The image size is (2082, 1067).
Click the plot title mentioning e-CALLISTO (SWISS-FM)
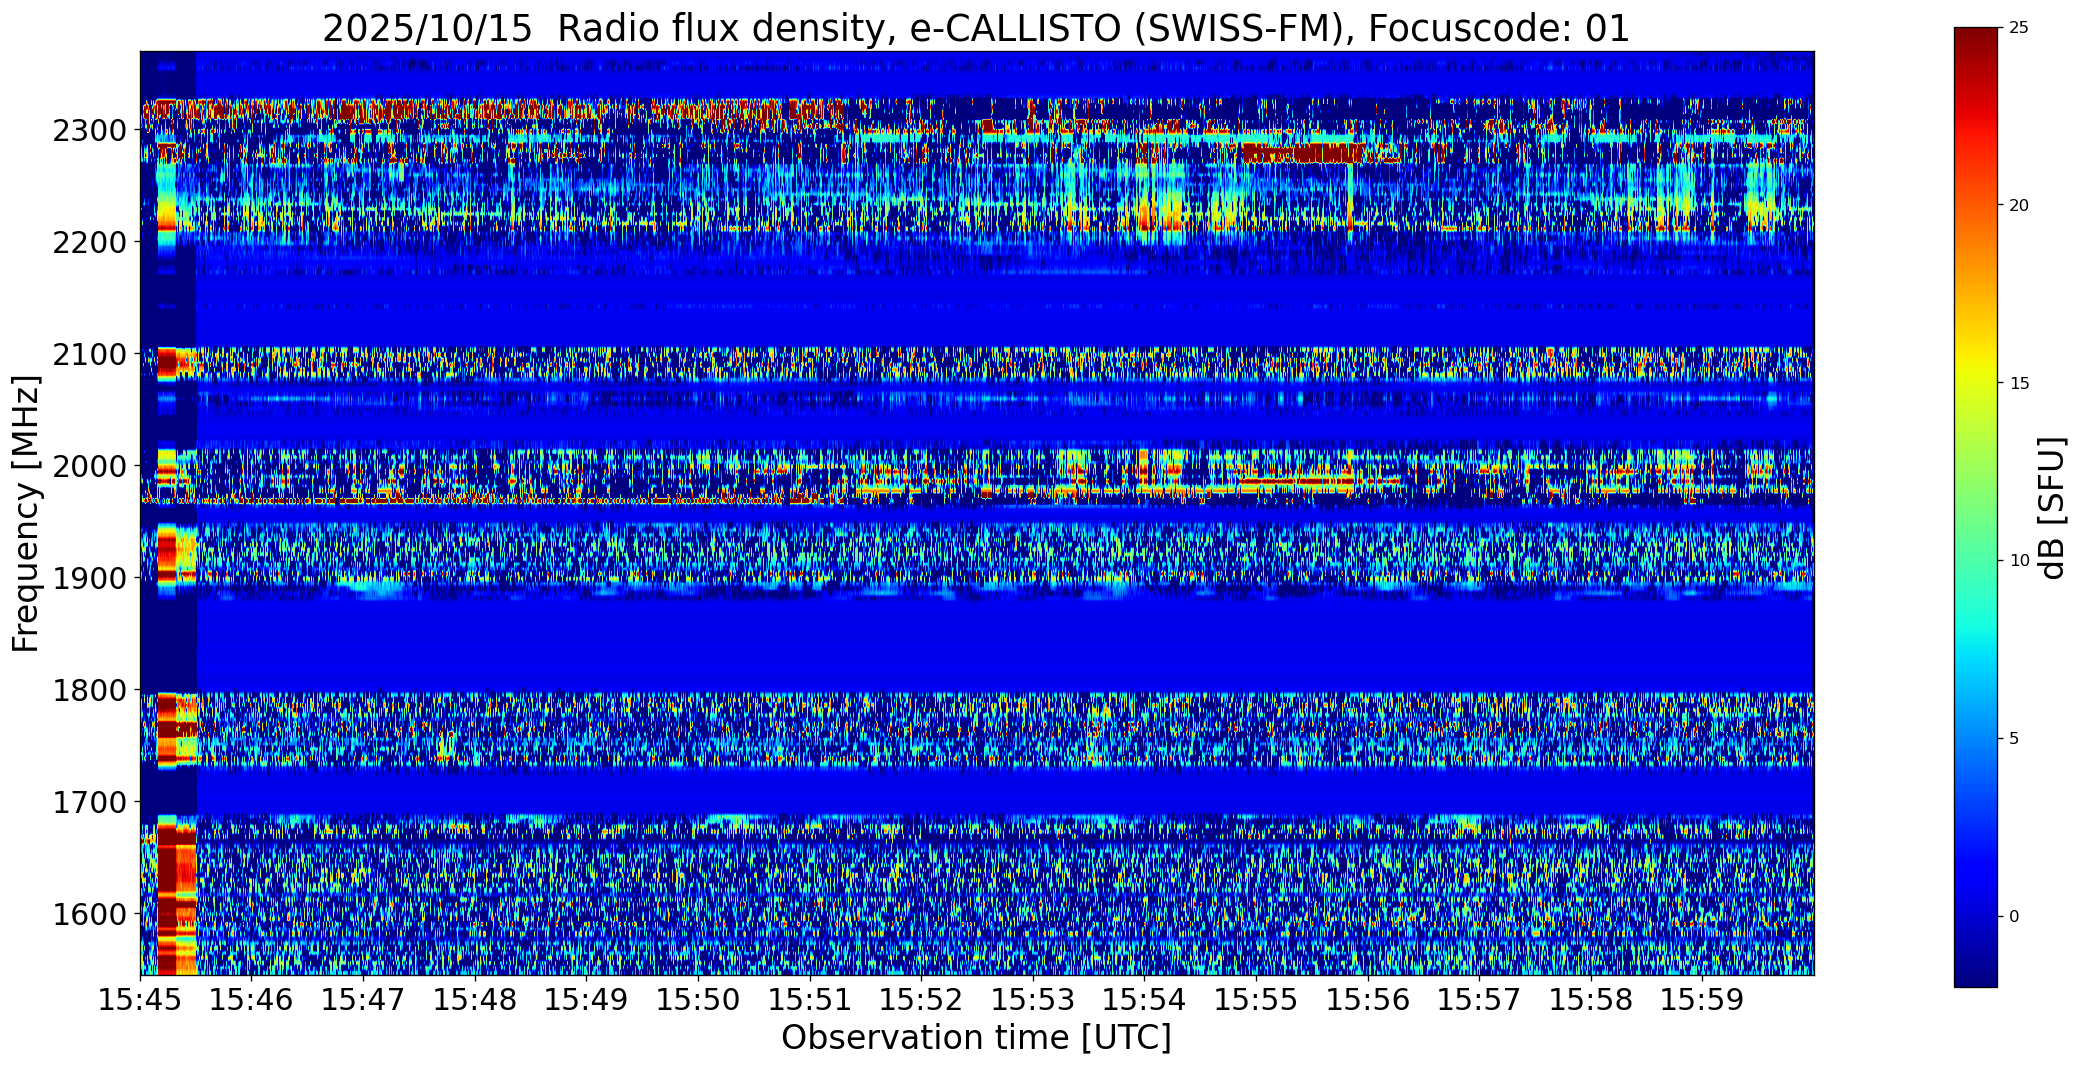tap(976, 28)
